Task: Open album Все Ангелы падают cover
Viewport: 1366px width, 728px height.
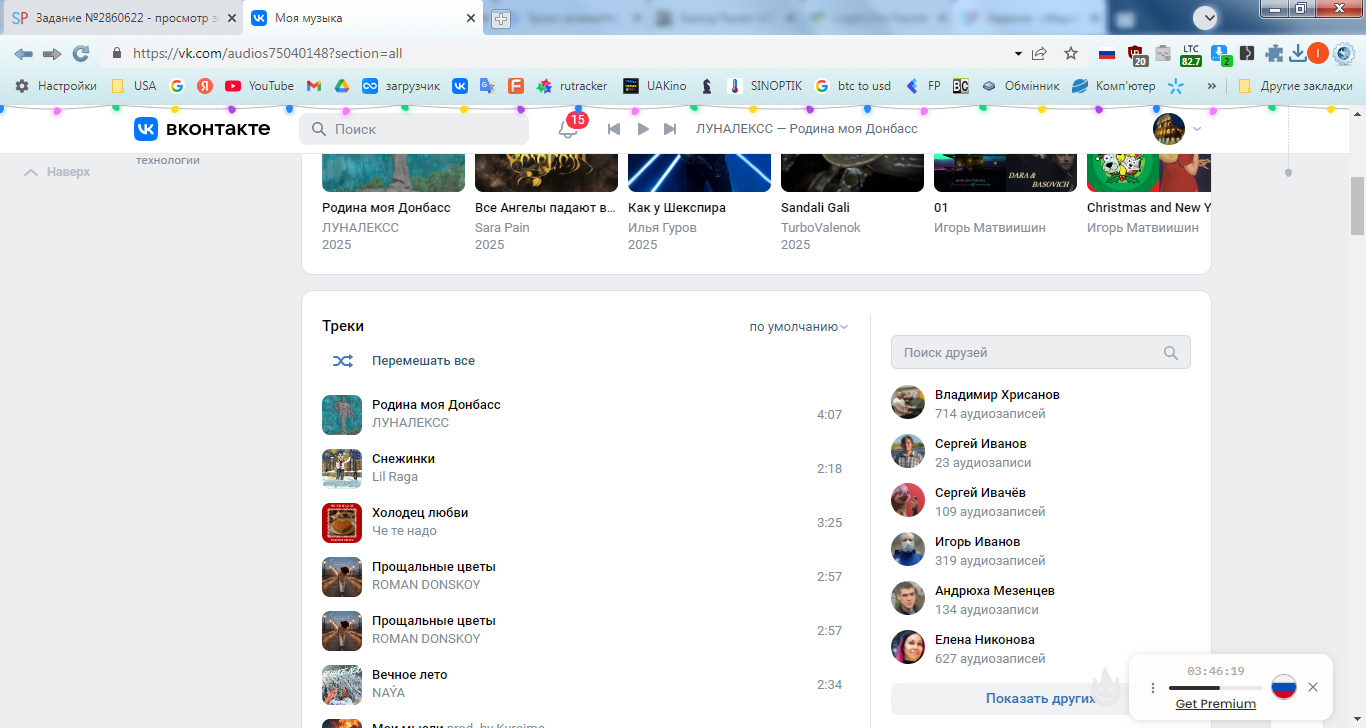Action: click(x=546, y=174)
